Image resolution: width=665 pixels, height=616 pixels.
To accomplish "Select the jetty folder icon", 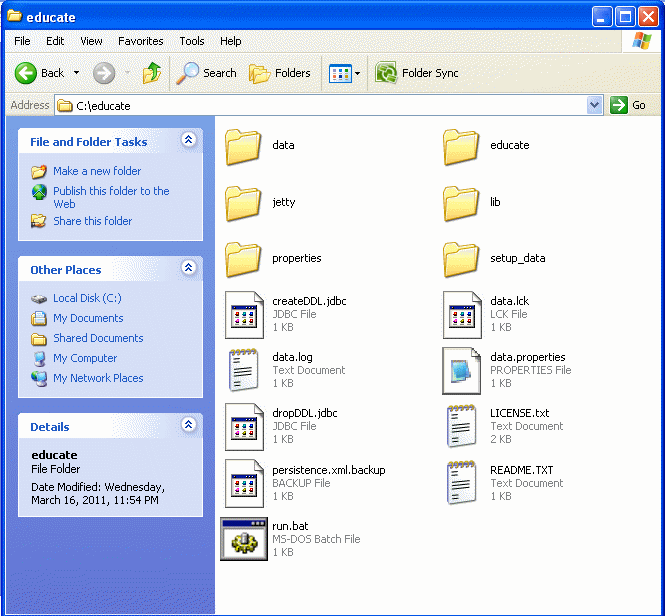I will point(243,202).
